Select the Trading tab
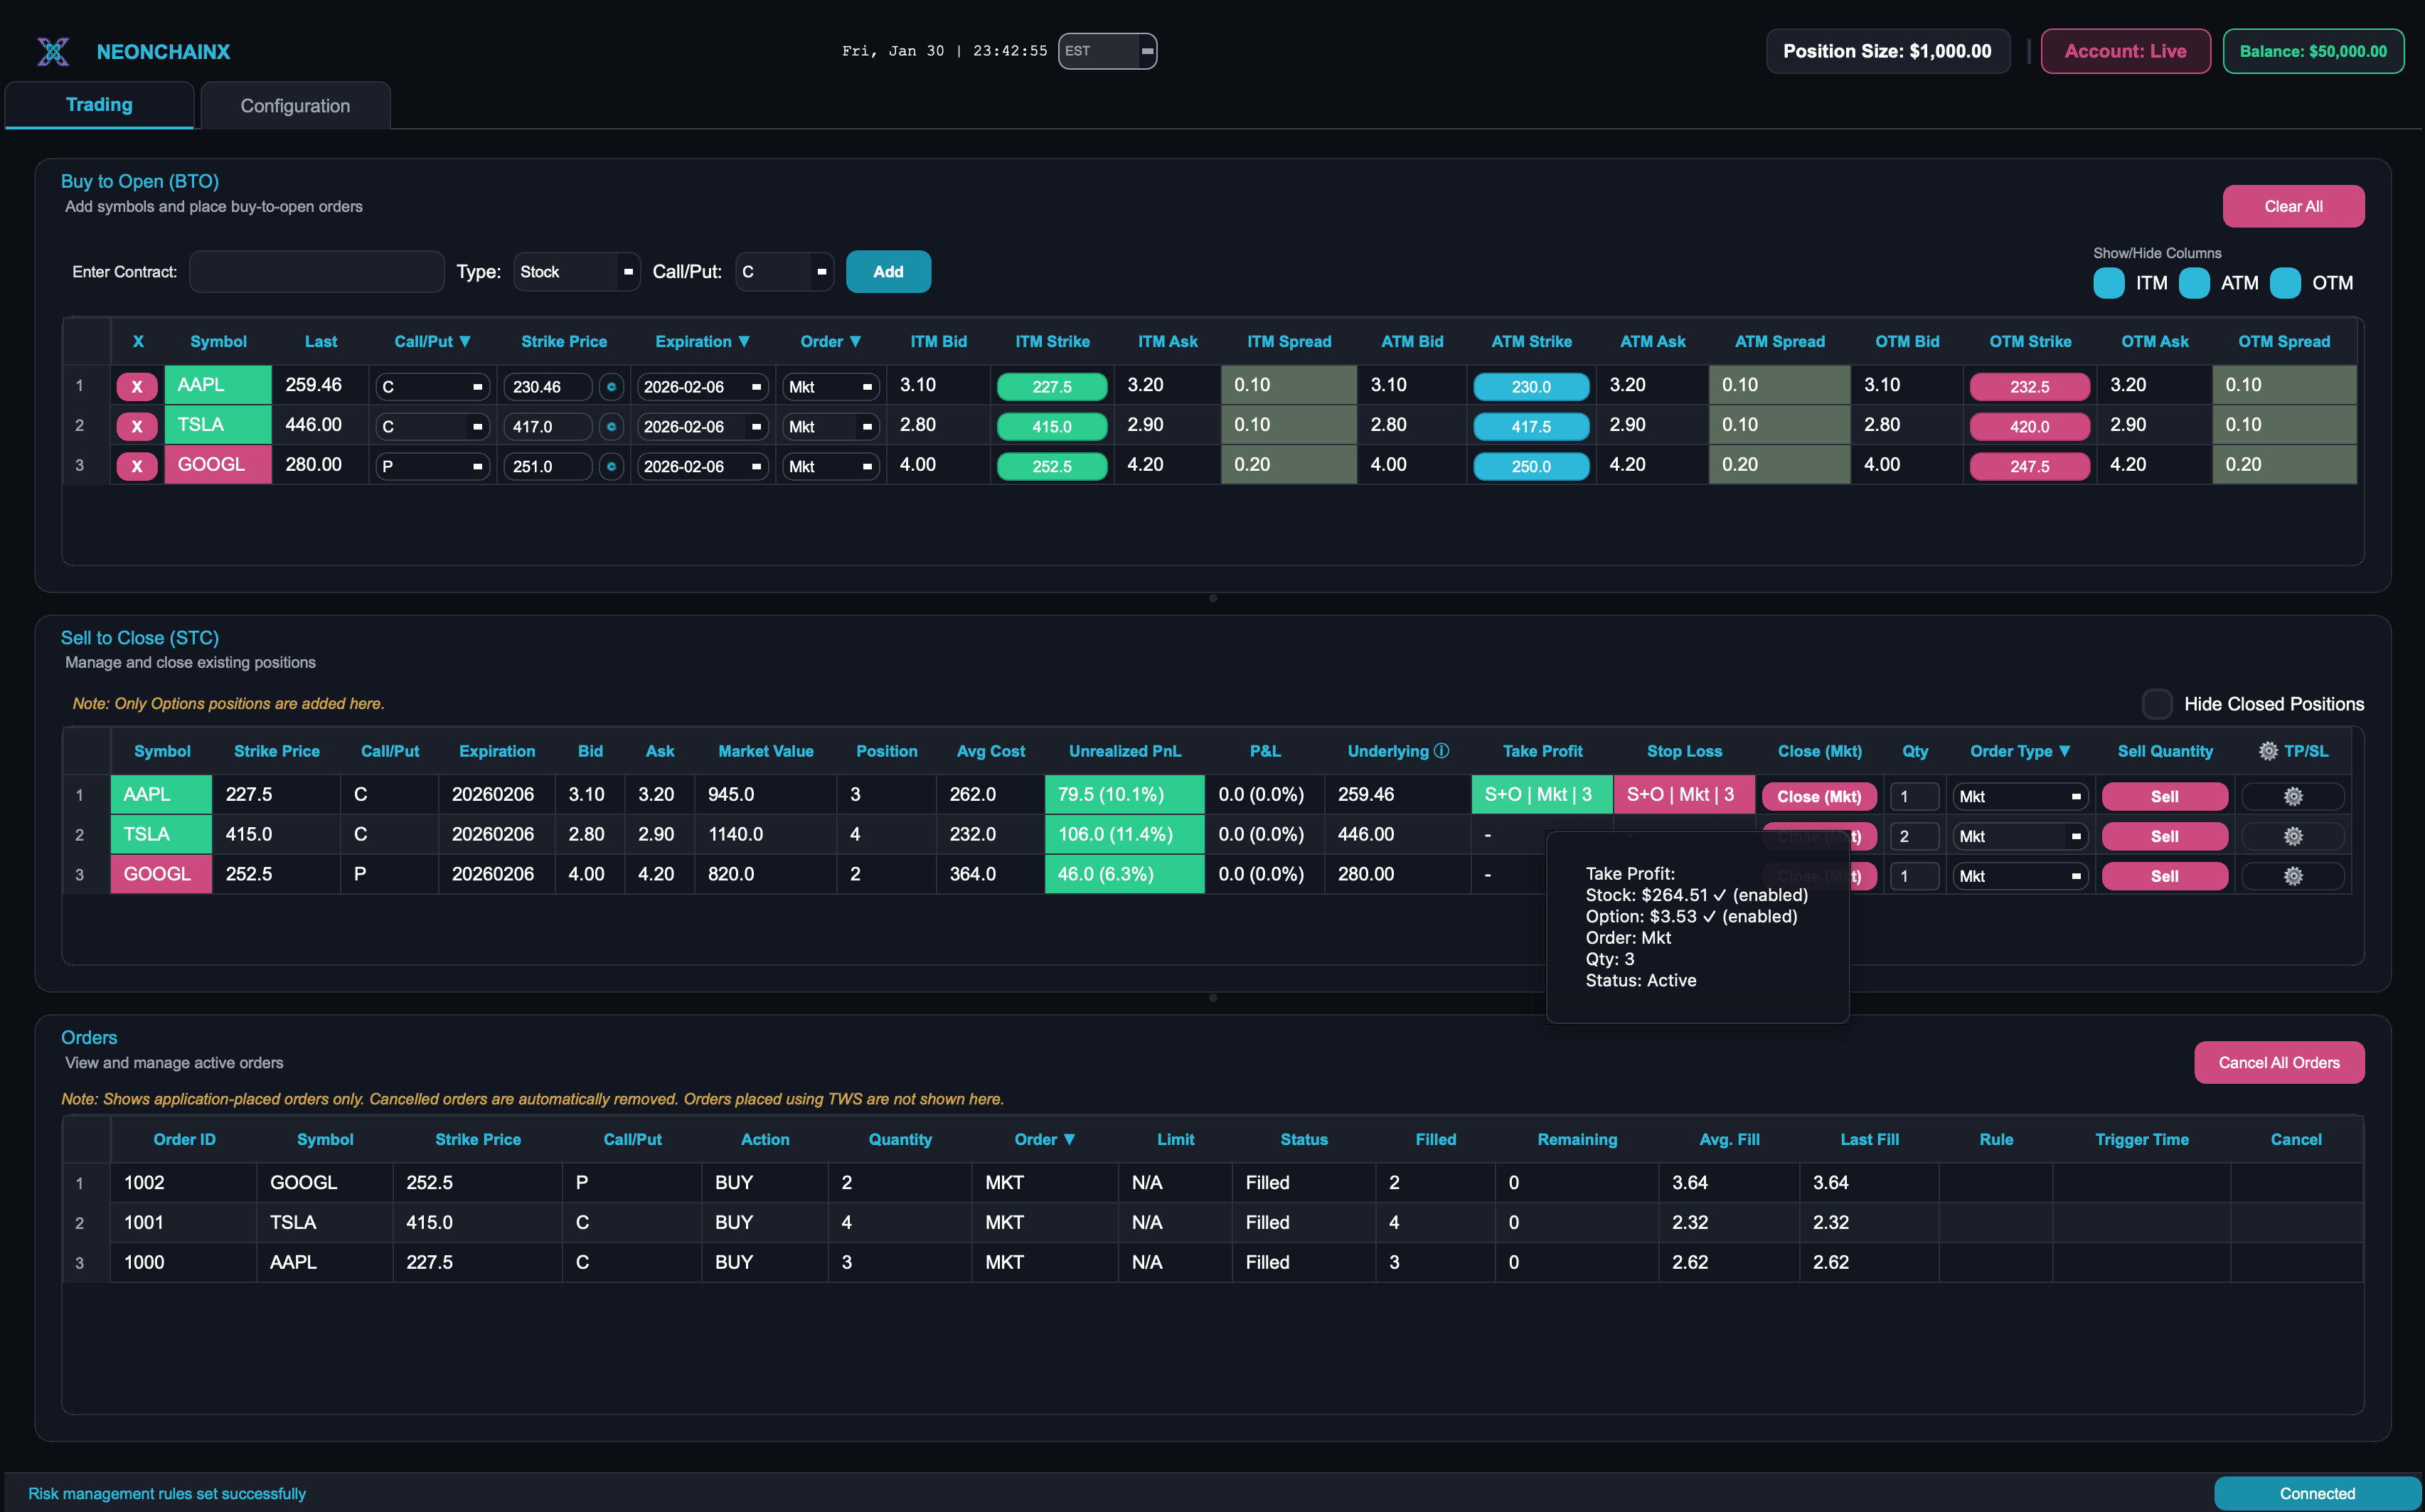This screenshot has height=1512, width=2425. (x=99, y=104)
